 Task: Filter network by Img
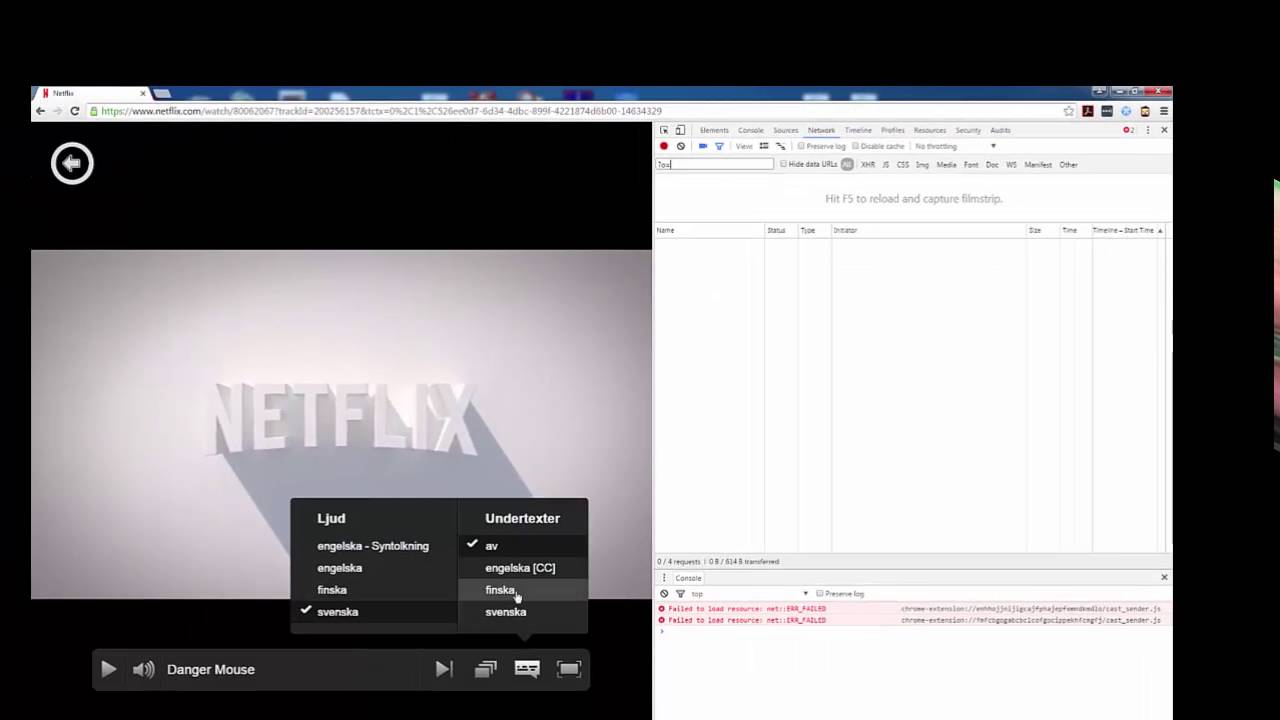tap(922, 164)
